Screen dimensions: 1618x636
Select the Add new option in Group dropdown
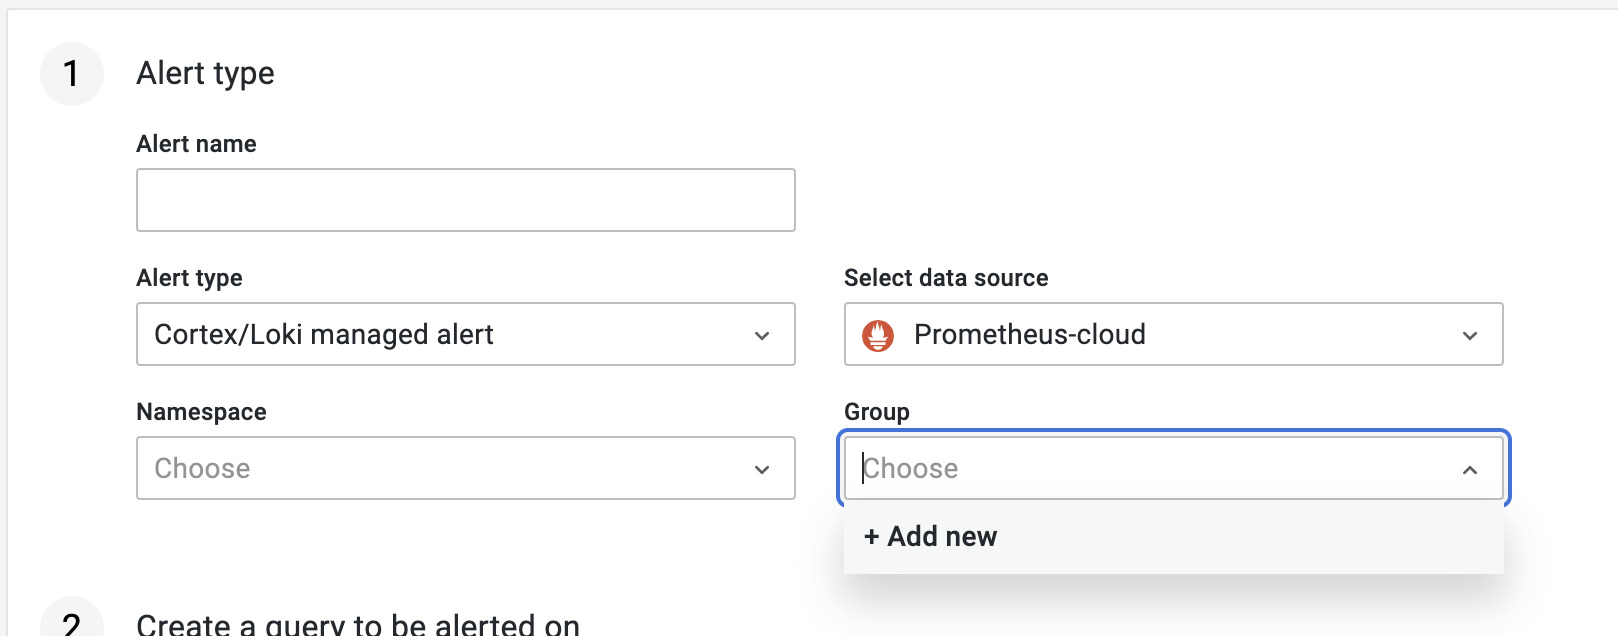click(x=929, y=536)
